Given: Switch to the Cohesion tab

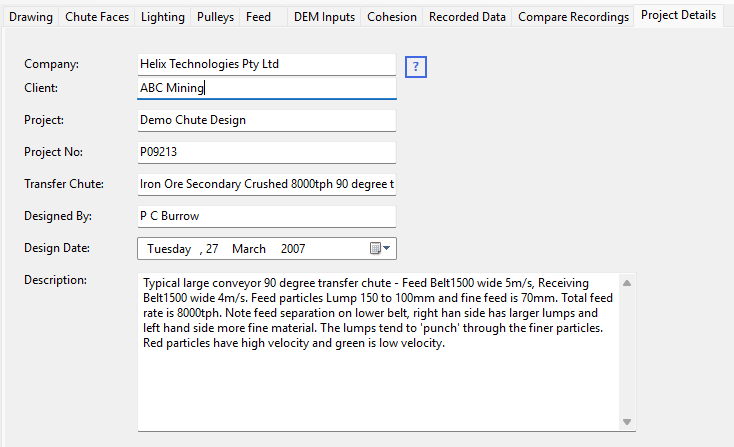Looking at the screenshot, I should click(392, 17).
